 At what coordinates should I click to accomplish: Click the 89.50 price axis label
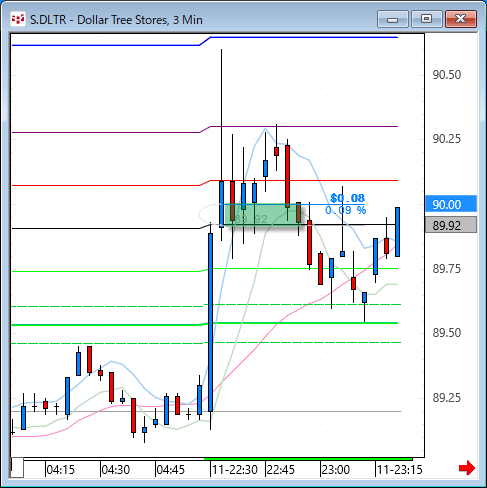[447, 333]
